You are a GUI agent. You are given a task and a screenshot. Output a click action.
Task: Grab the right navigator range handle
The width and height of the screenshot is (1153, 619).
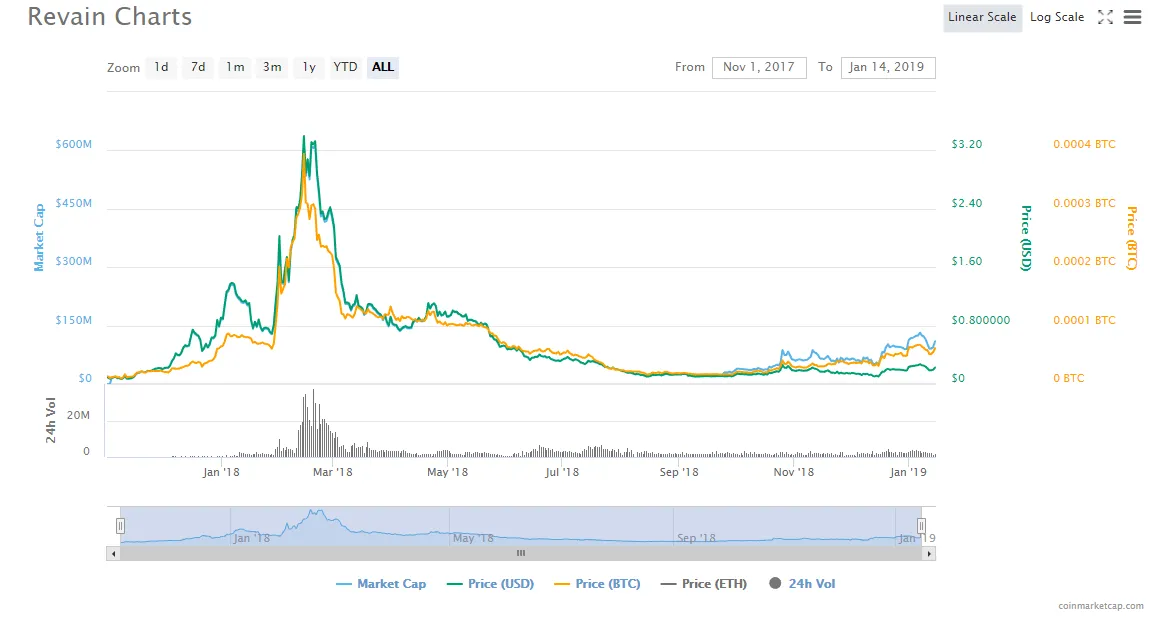click(x=921, y=526)
